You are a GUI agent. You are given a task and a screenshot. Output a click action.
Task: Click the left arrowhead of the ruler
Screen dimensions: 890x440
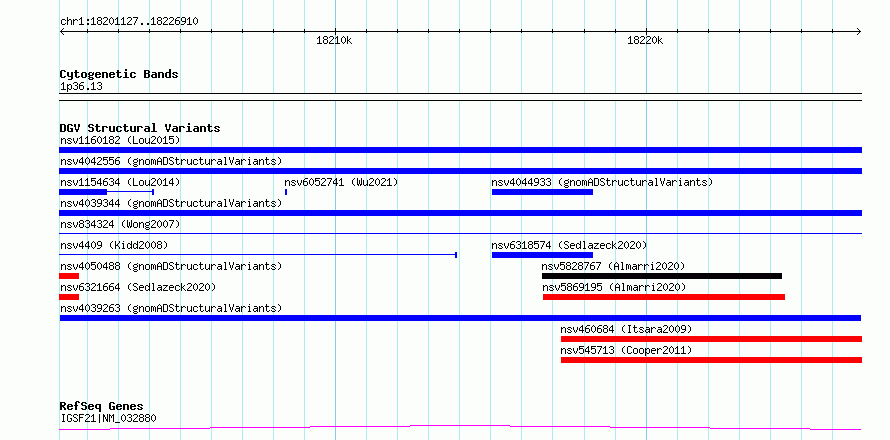pos(62,31)
